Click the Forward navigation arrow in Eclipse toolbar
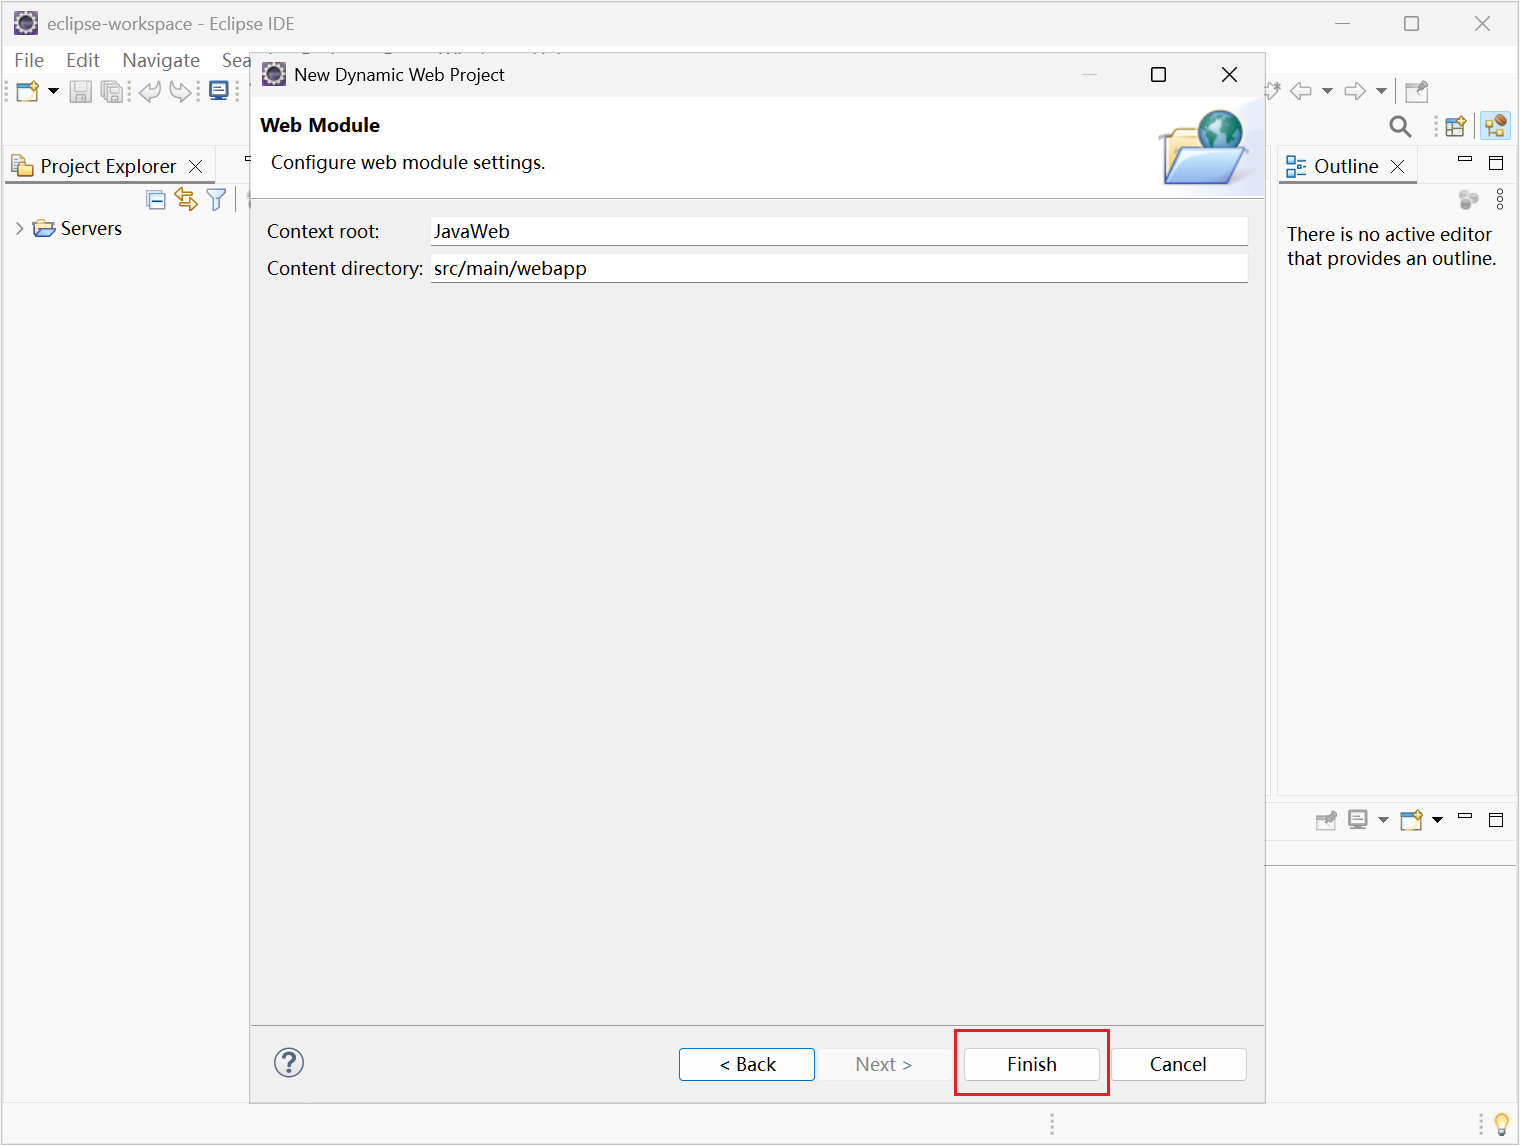This screenshot has height=1146, width=1520. pos(1355,91)
